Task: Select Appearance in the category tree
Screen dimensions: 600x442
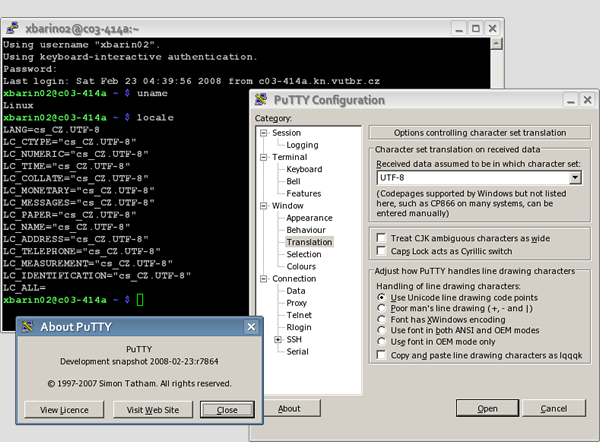Action: tap(309, 218)
